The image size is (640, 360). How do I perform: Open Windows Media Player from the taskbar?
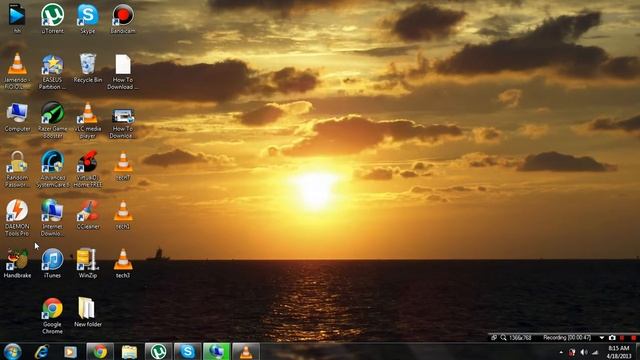coord(70,351)
